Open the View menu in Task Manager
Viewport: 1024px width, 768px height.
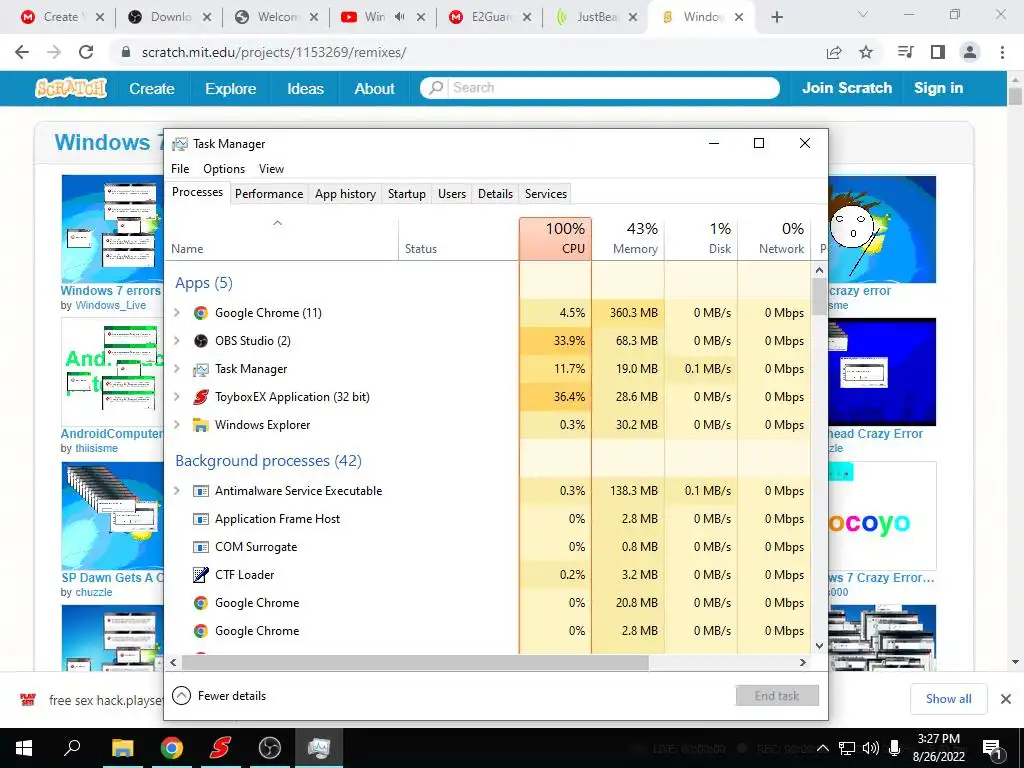pyautogui.click(x=271, y=169)
